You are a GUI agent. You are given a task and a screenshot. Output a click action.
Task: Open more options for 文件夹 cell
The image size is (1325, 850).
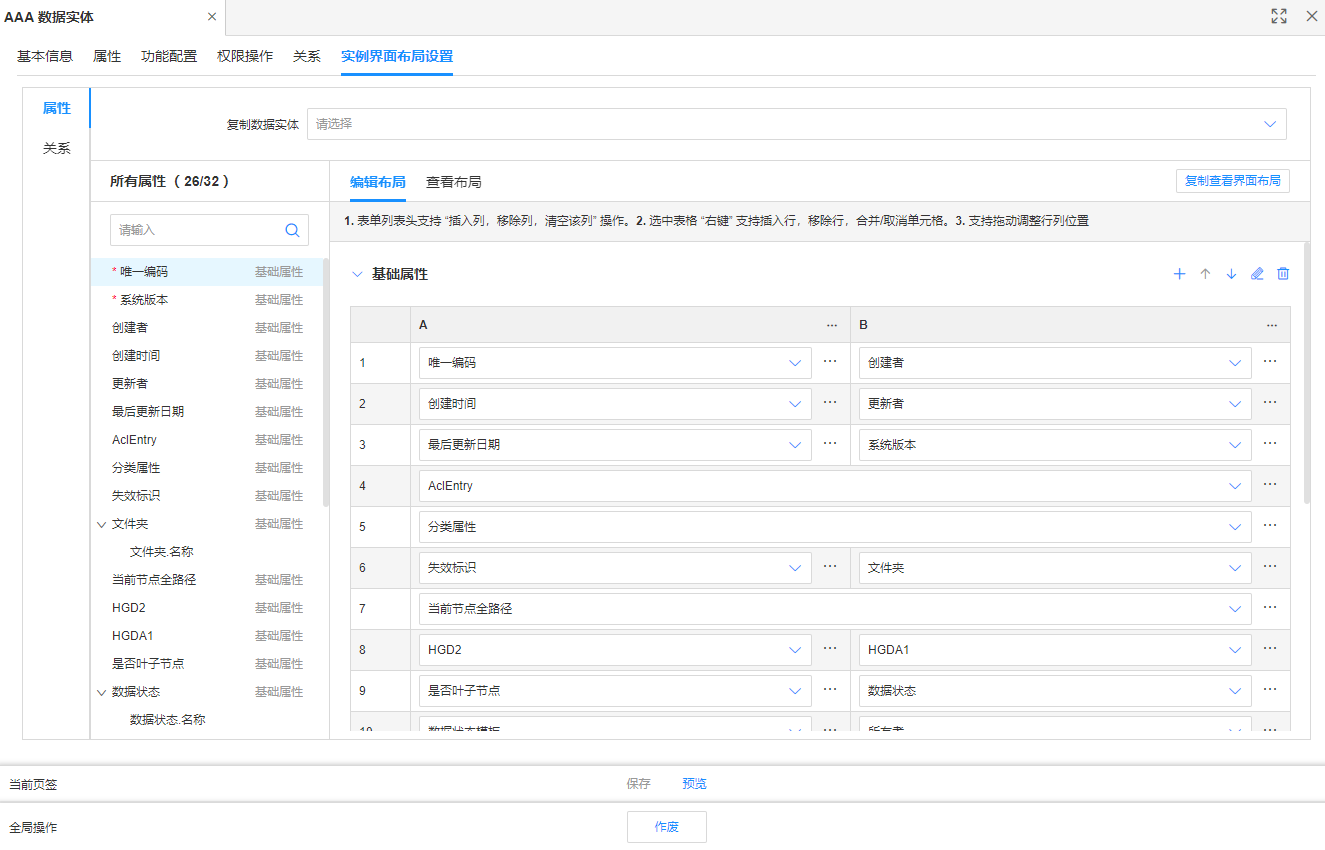(1270, 566)
